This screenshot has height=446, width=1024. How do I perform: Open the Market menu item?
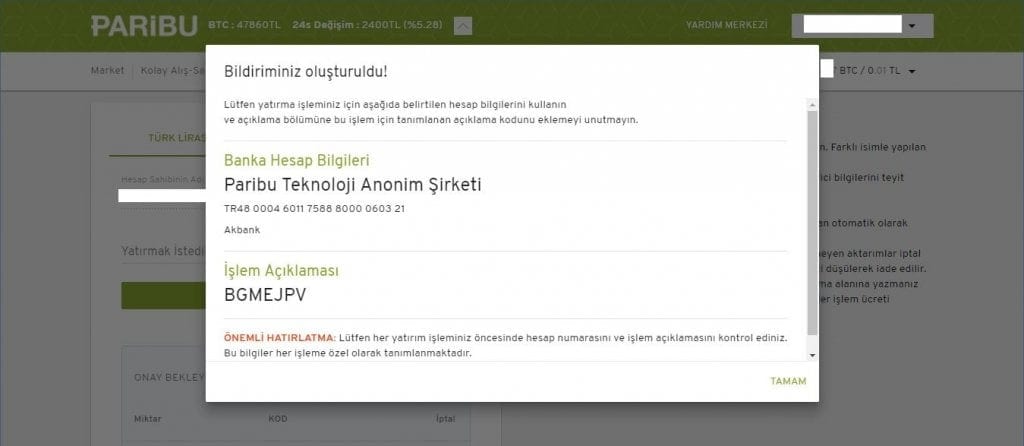(x=107, y=71)
